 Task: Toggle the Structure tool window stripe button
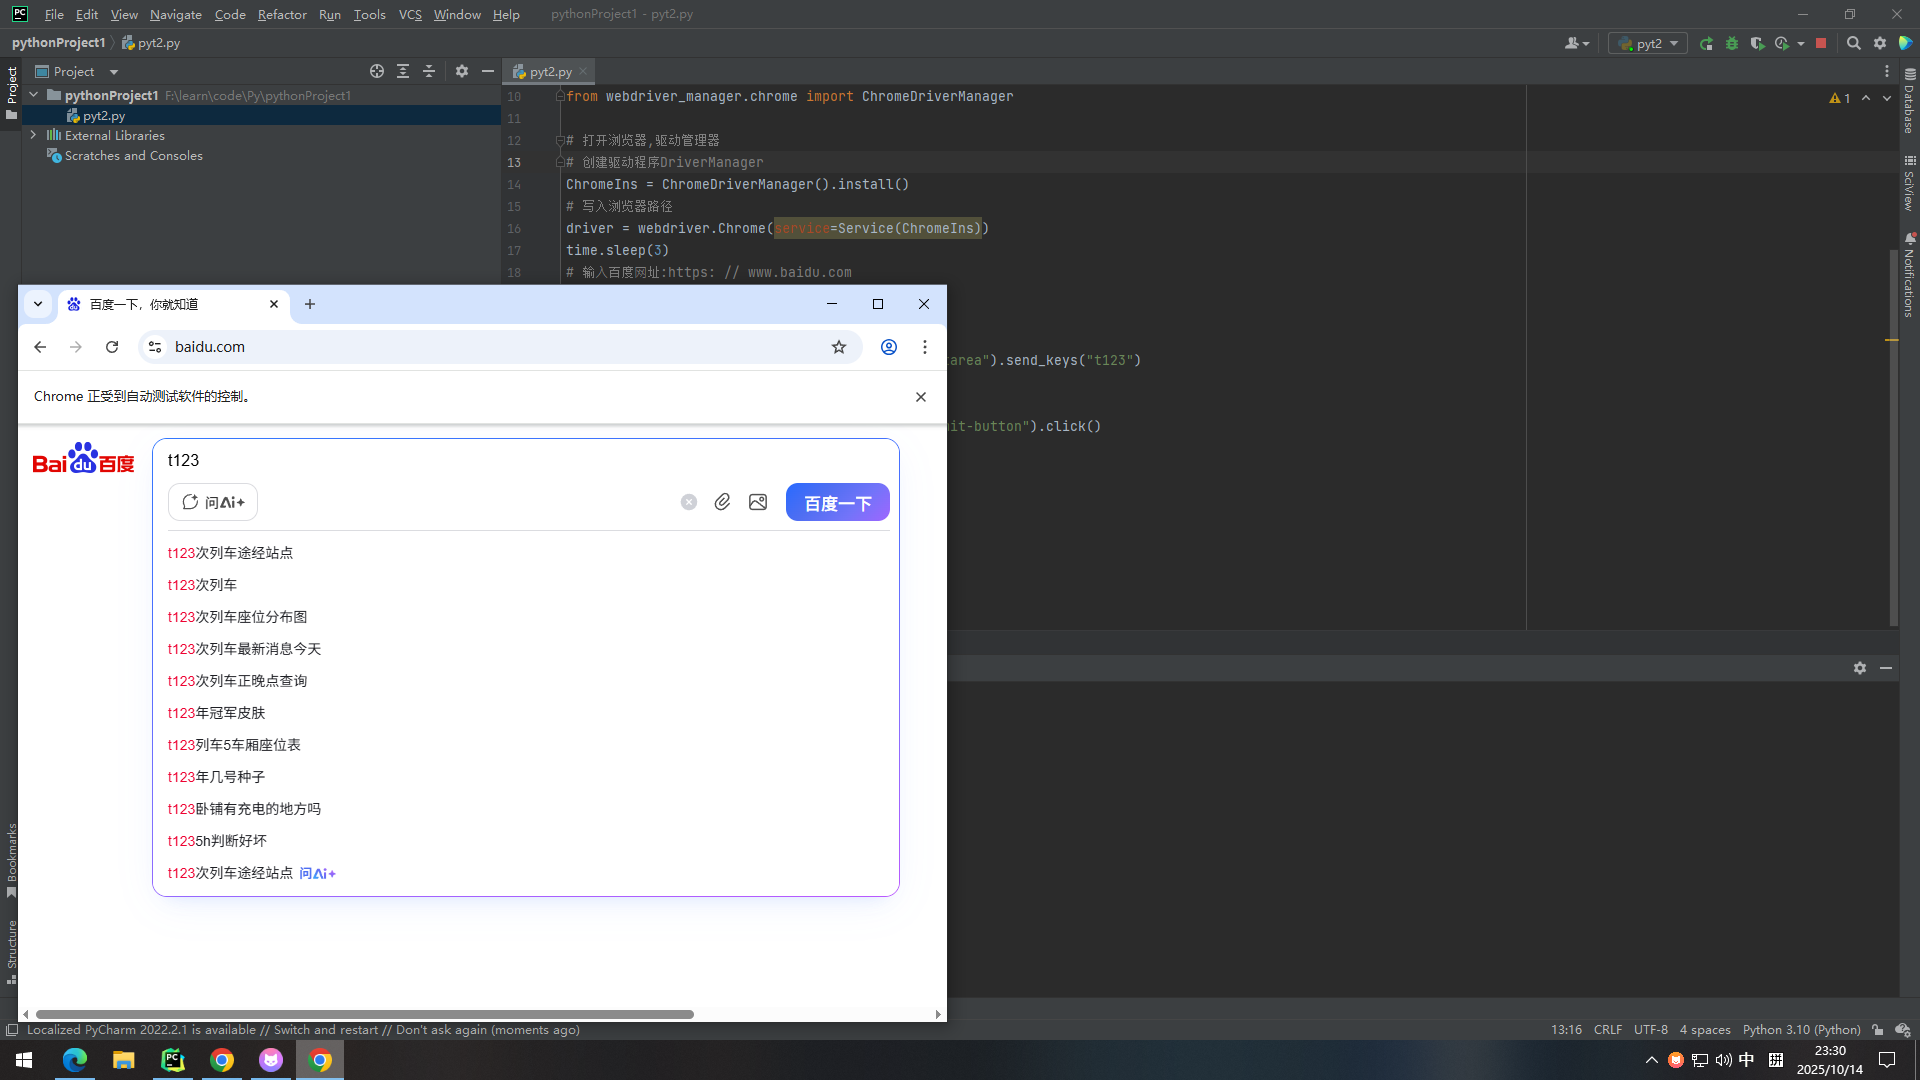[11, 950]
